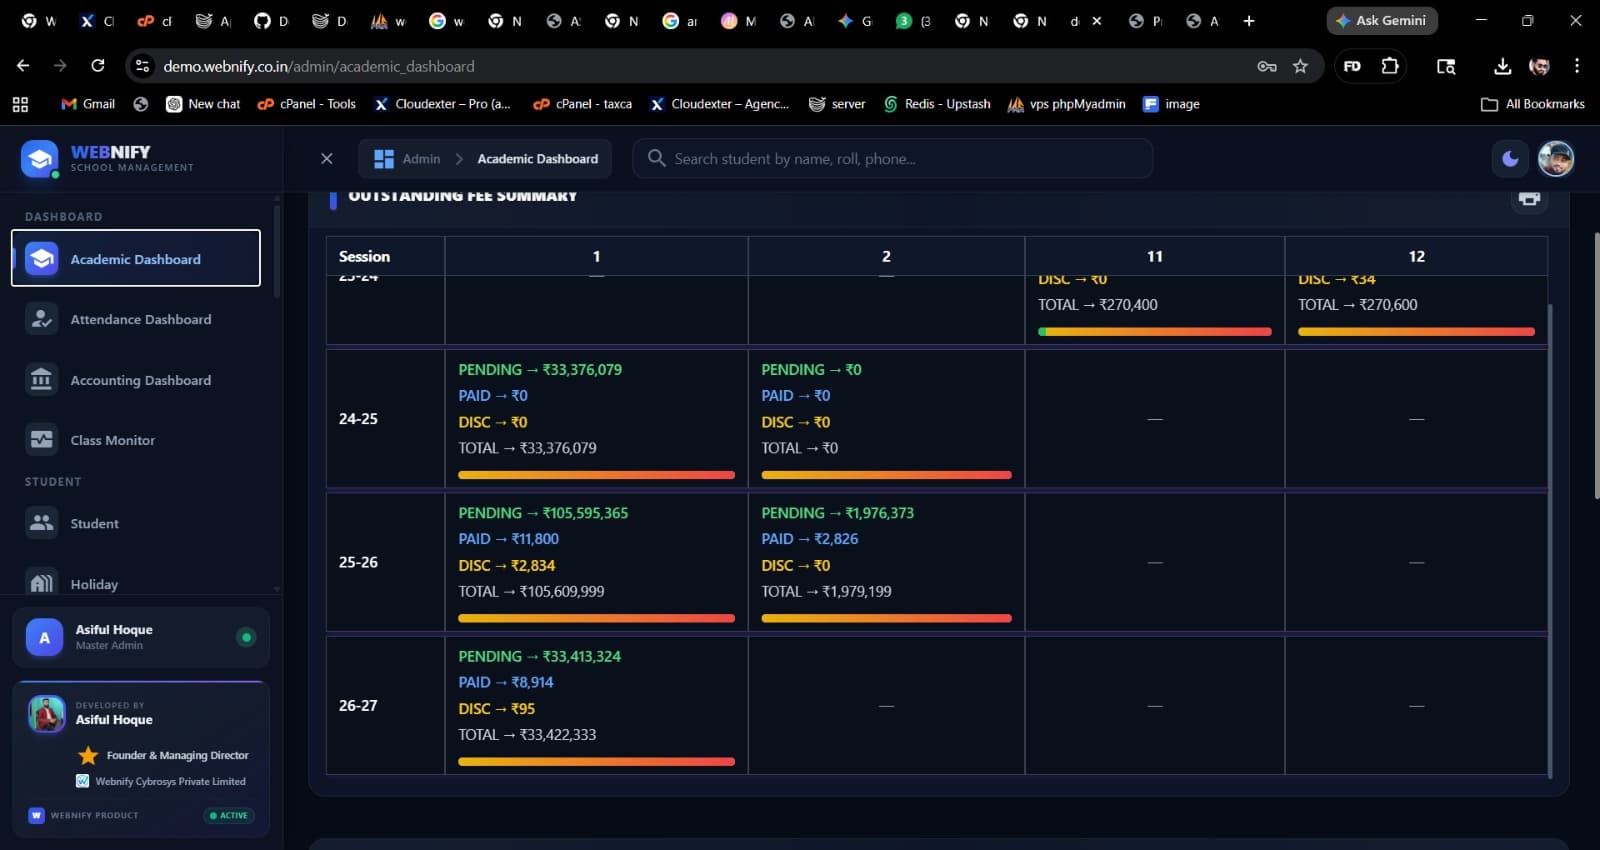The image size is (1600, 850).
Task: Toggle dark mode moon icon
Action: pyautogui.click(x=1510, y=158)
